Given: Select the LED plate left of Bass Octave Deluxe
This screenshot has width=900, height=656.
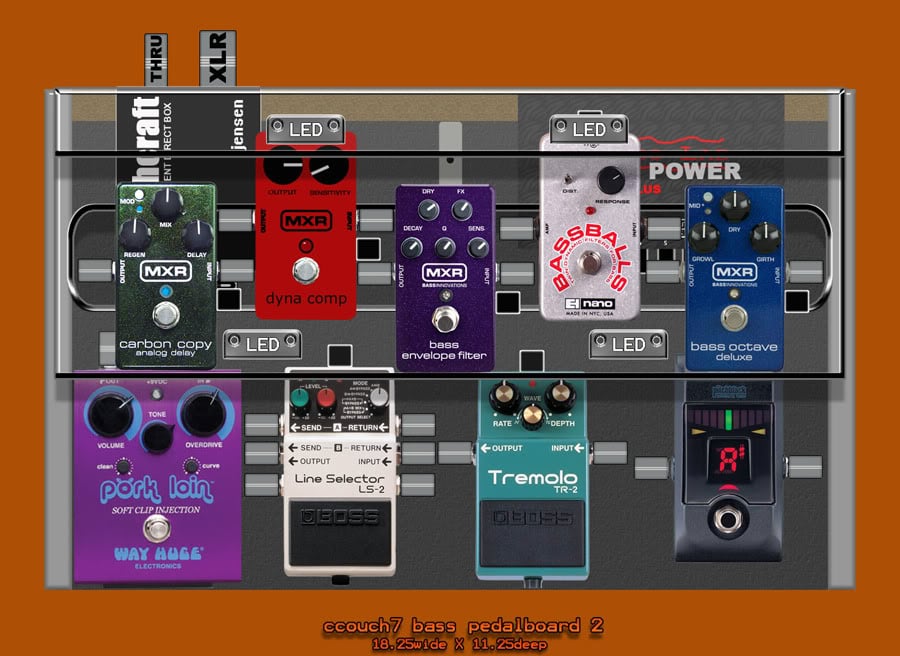Looking at the screenshot, I should click(628, 344).
